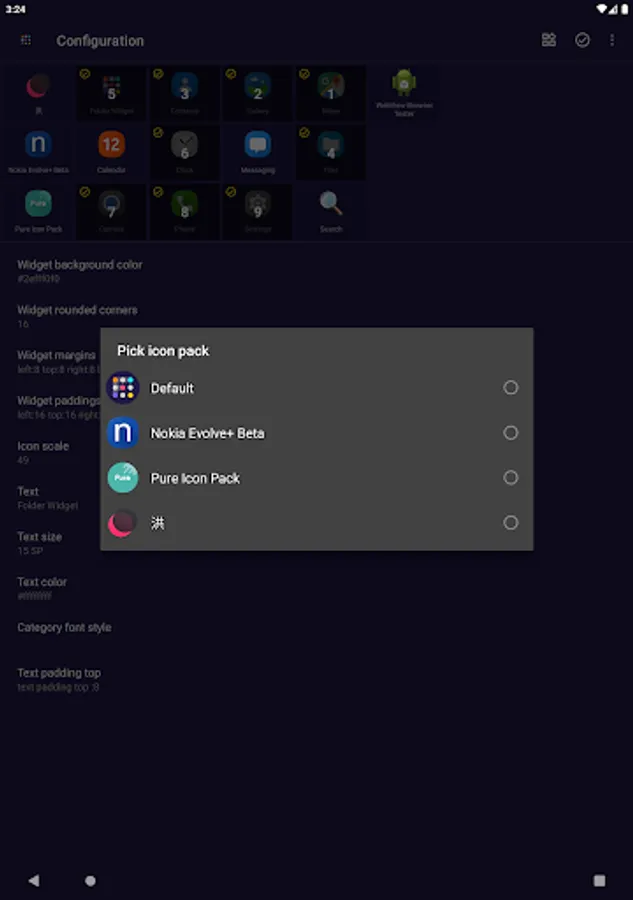
Task: Click the Default icon pack grid icon
Action: tap(123, 388)
